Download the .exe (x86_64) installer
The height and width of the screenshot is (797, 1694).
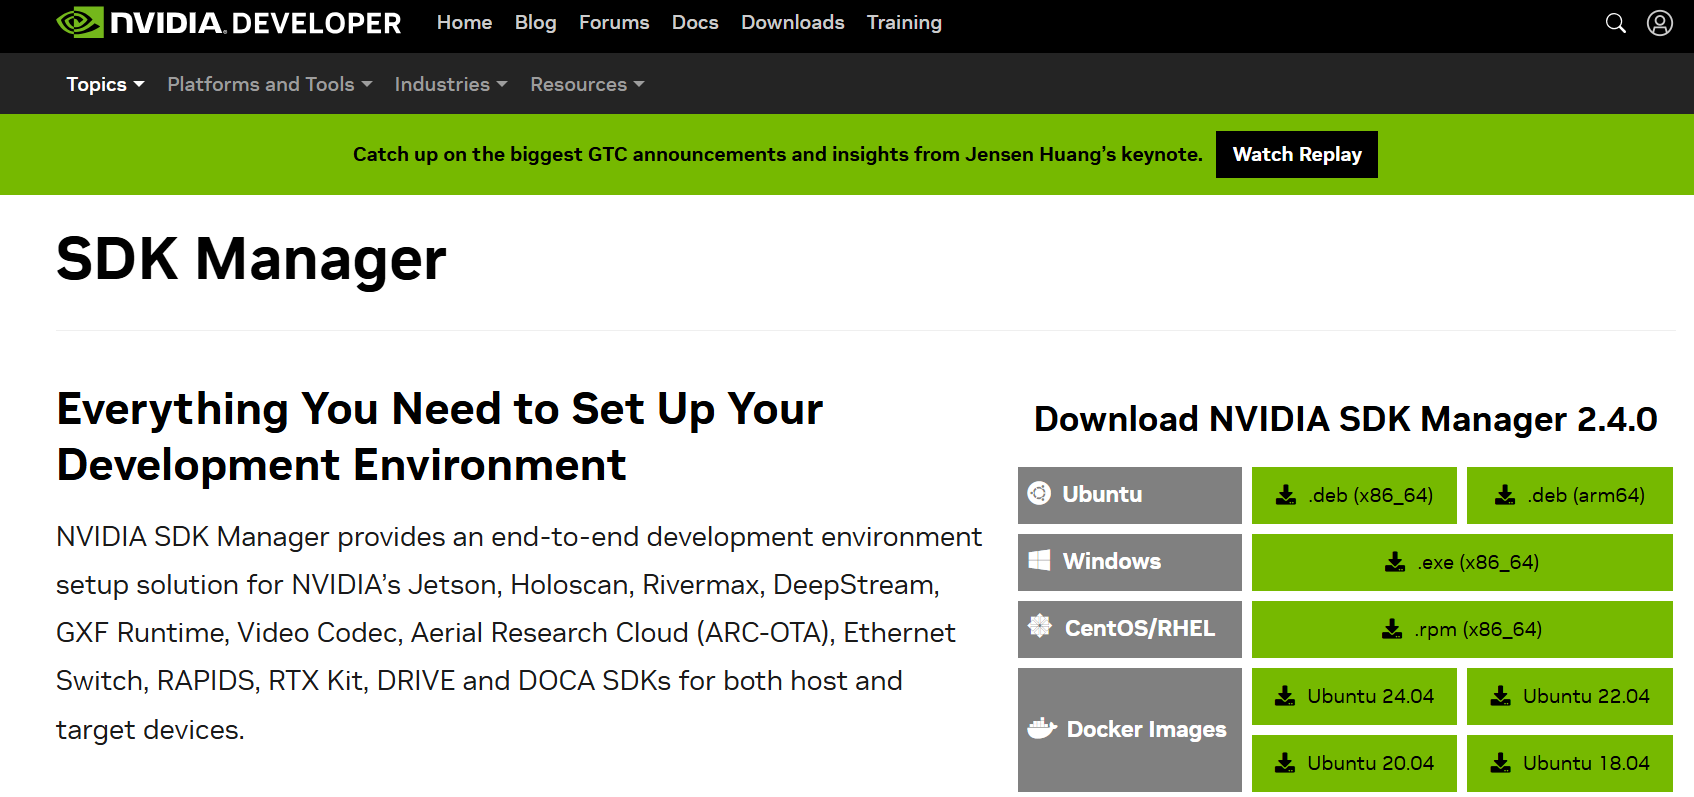point(1462,562)
